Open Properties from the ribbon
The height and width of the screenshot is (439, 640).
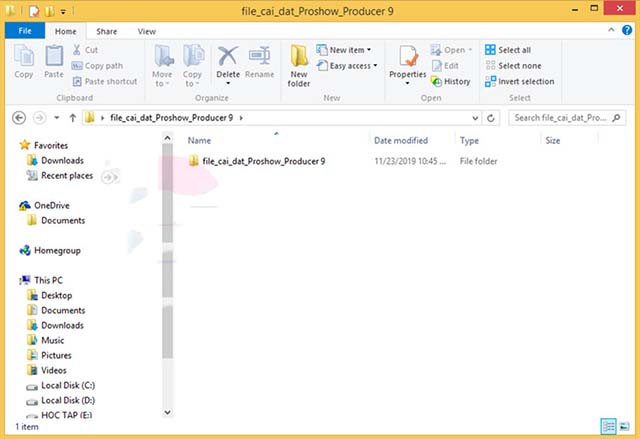pos(408,62)
